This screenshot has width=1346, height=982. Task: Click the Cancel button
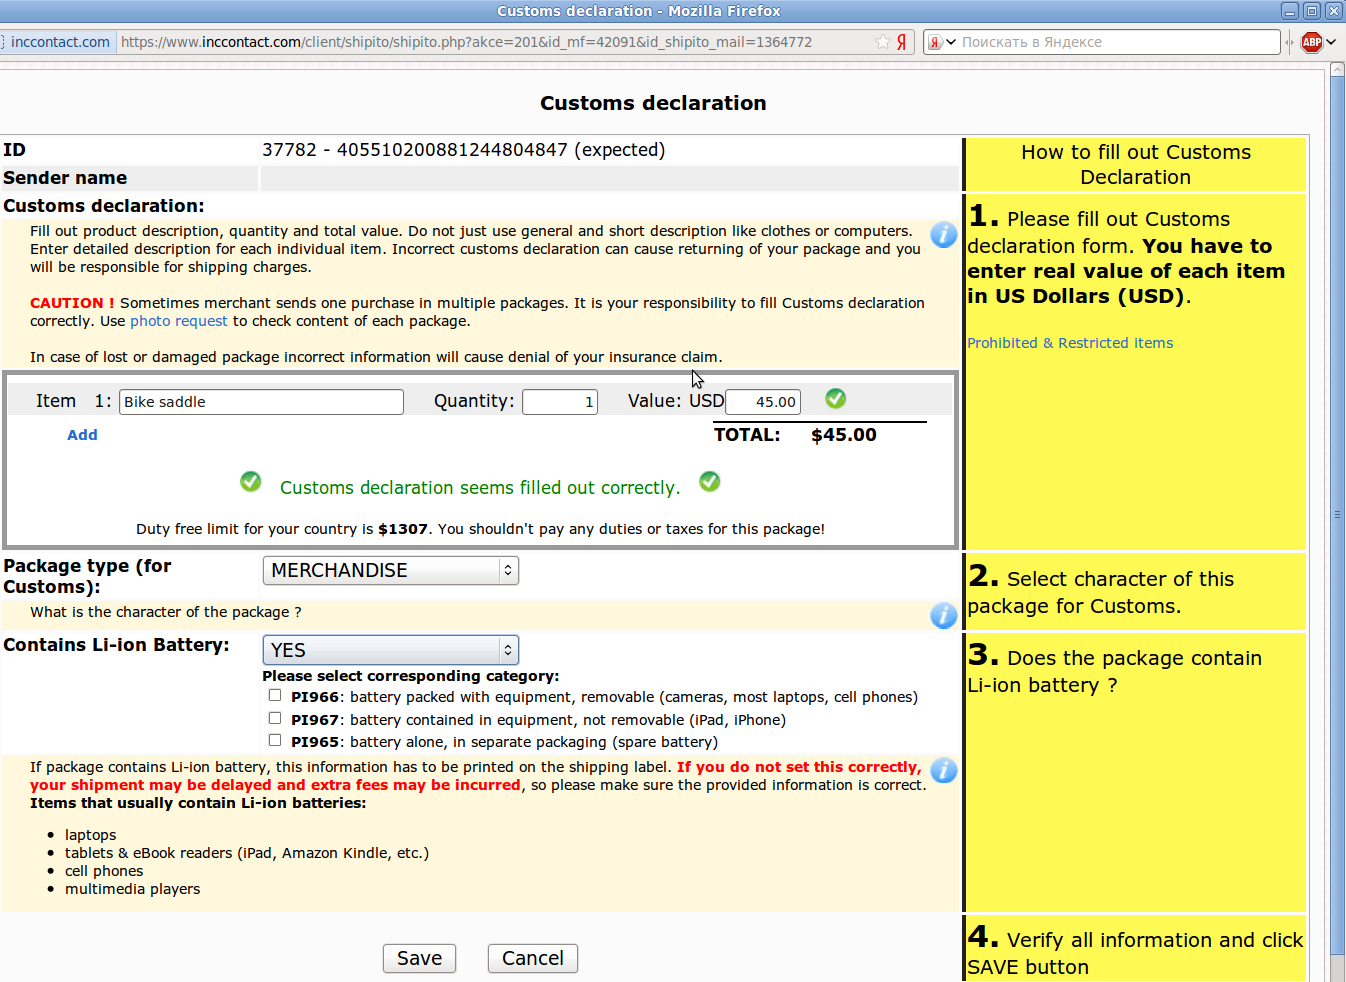tap(532, 958)
